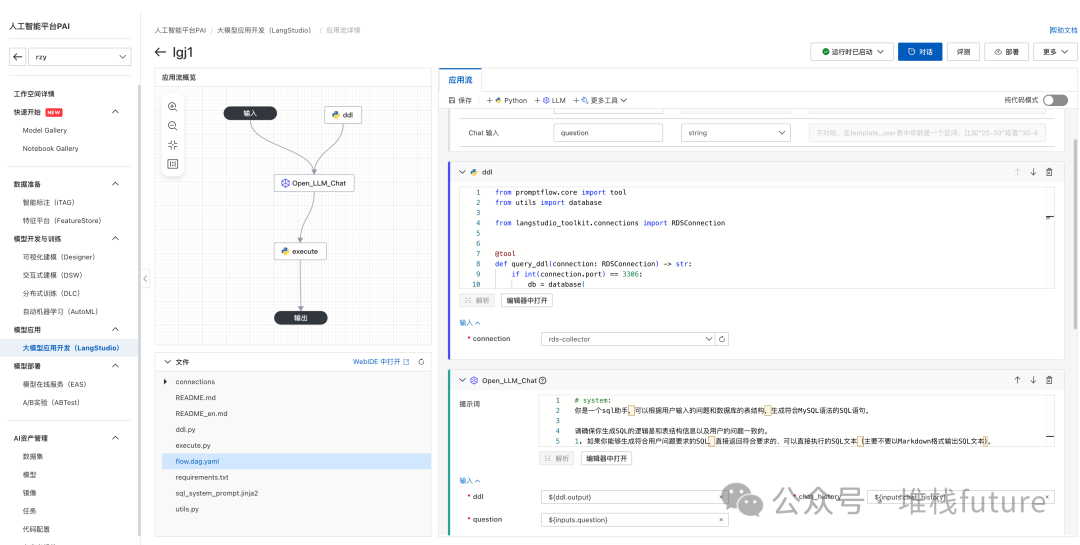Open 大模型应用开发 (LangStudio) menu item
The image size is (1080, 545).
71,348
